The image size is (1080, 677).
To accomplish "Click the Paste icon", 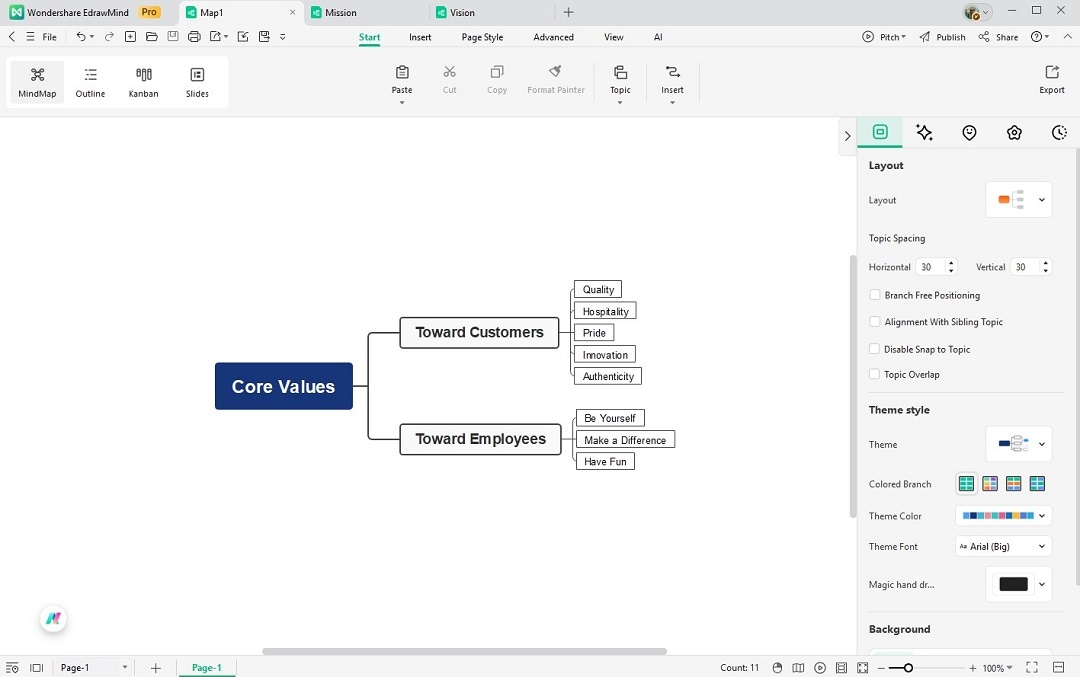I will [x=402, y=72].
